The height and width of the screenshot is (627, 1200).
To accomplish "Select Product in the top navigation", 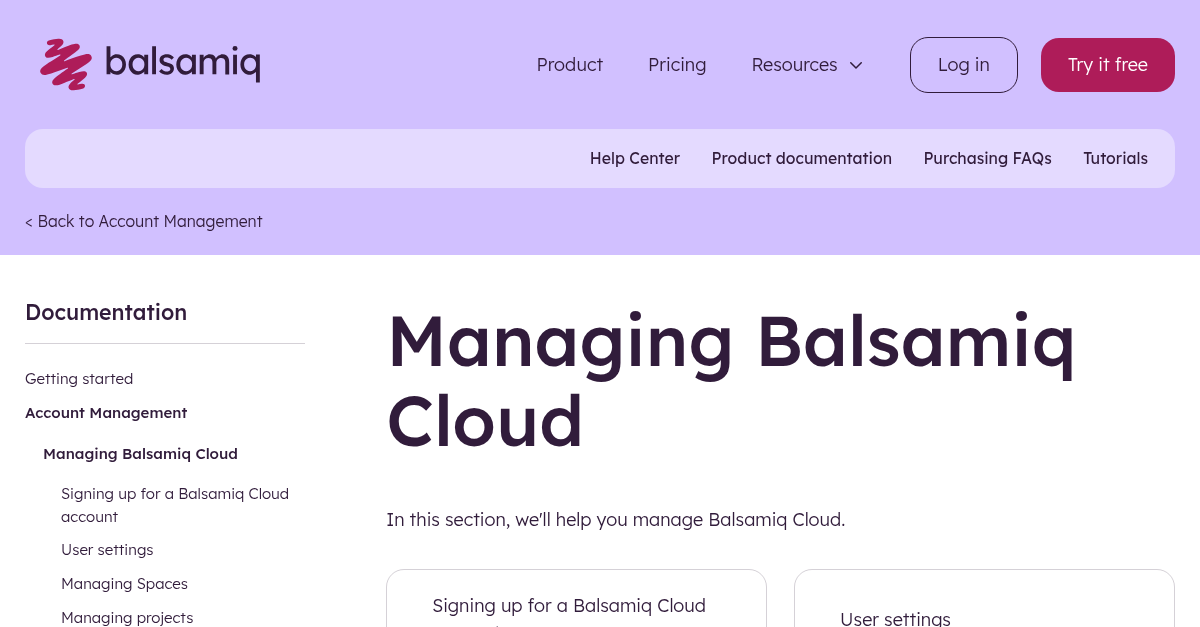I will (569, 64).
